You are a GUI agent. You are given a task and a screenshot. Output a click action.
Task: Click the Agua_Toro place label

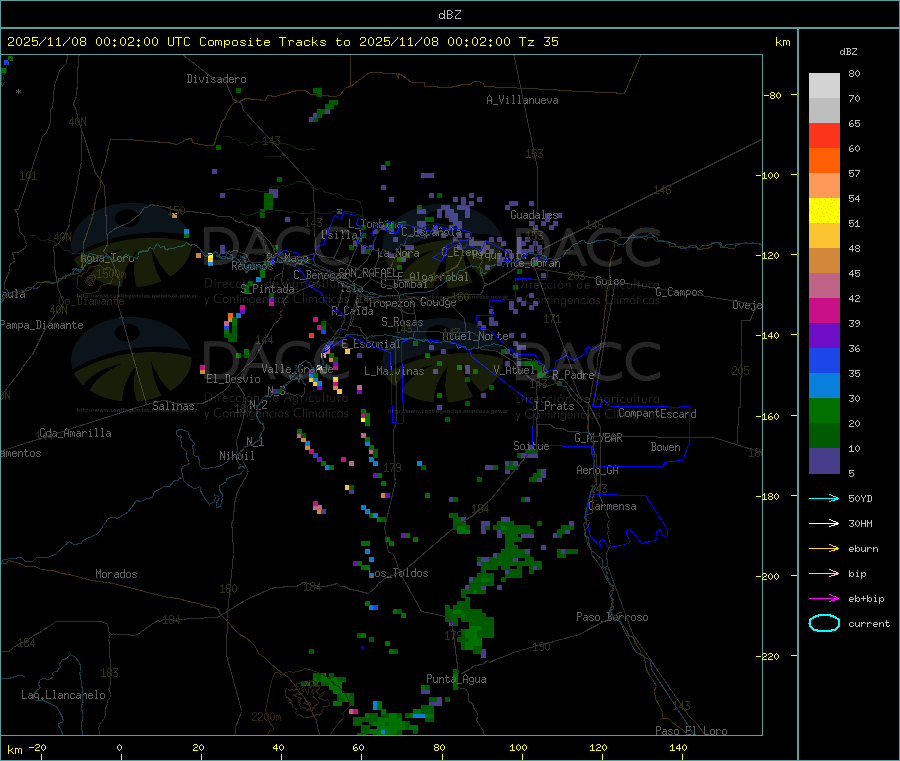[107, 258]
